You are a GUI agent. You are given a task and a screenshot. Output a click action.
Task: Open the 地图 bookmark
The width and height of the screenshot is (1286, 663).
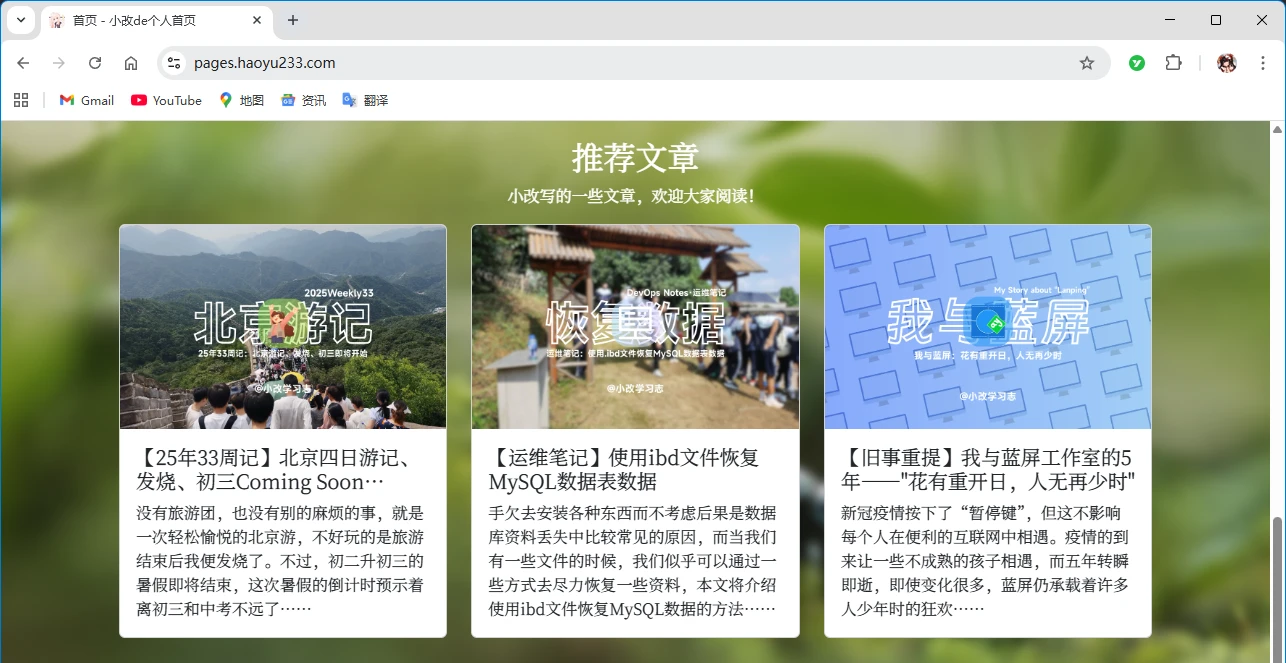(x=241, y=100)
